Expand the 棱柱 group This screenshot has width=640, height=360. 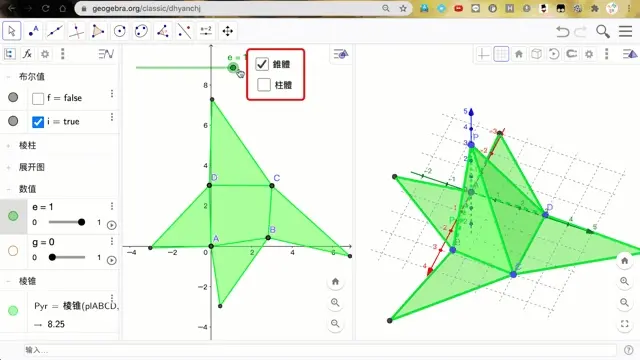click(x=8, y=145)
